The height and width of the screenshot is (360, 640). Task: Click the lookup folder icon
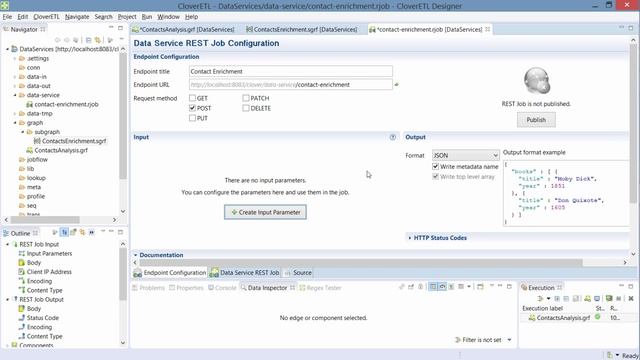[x=22, y=178]
